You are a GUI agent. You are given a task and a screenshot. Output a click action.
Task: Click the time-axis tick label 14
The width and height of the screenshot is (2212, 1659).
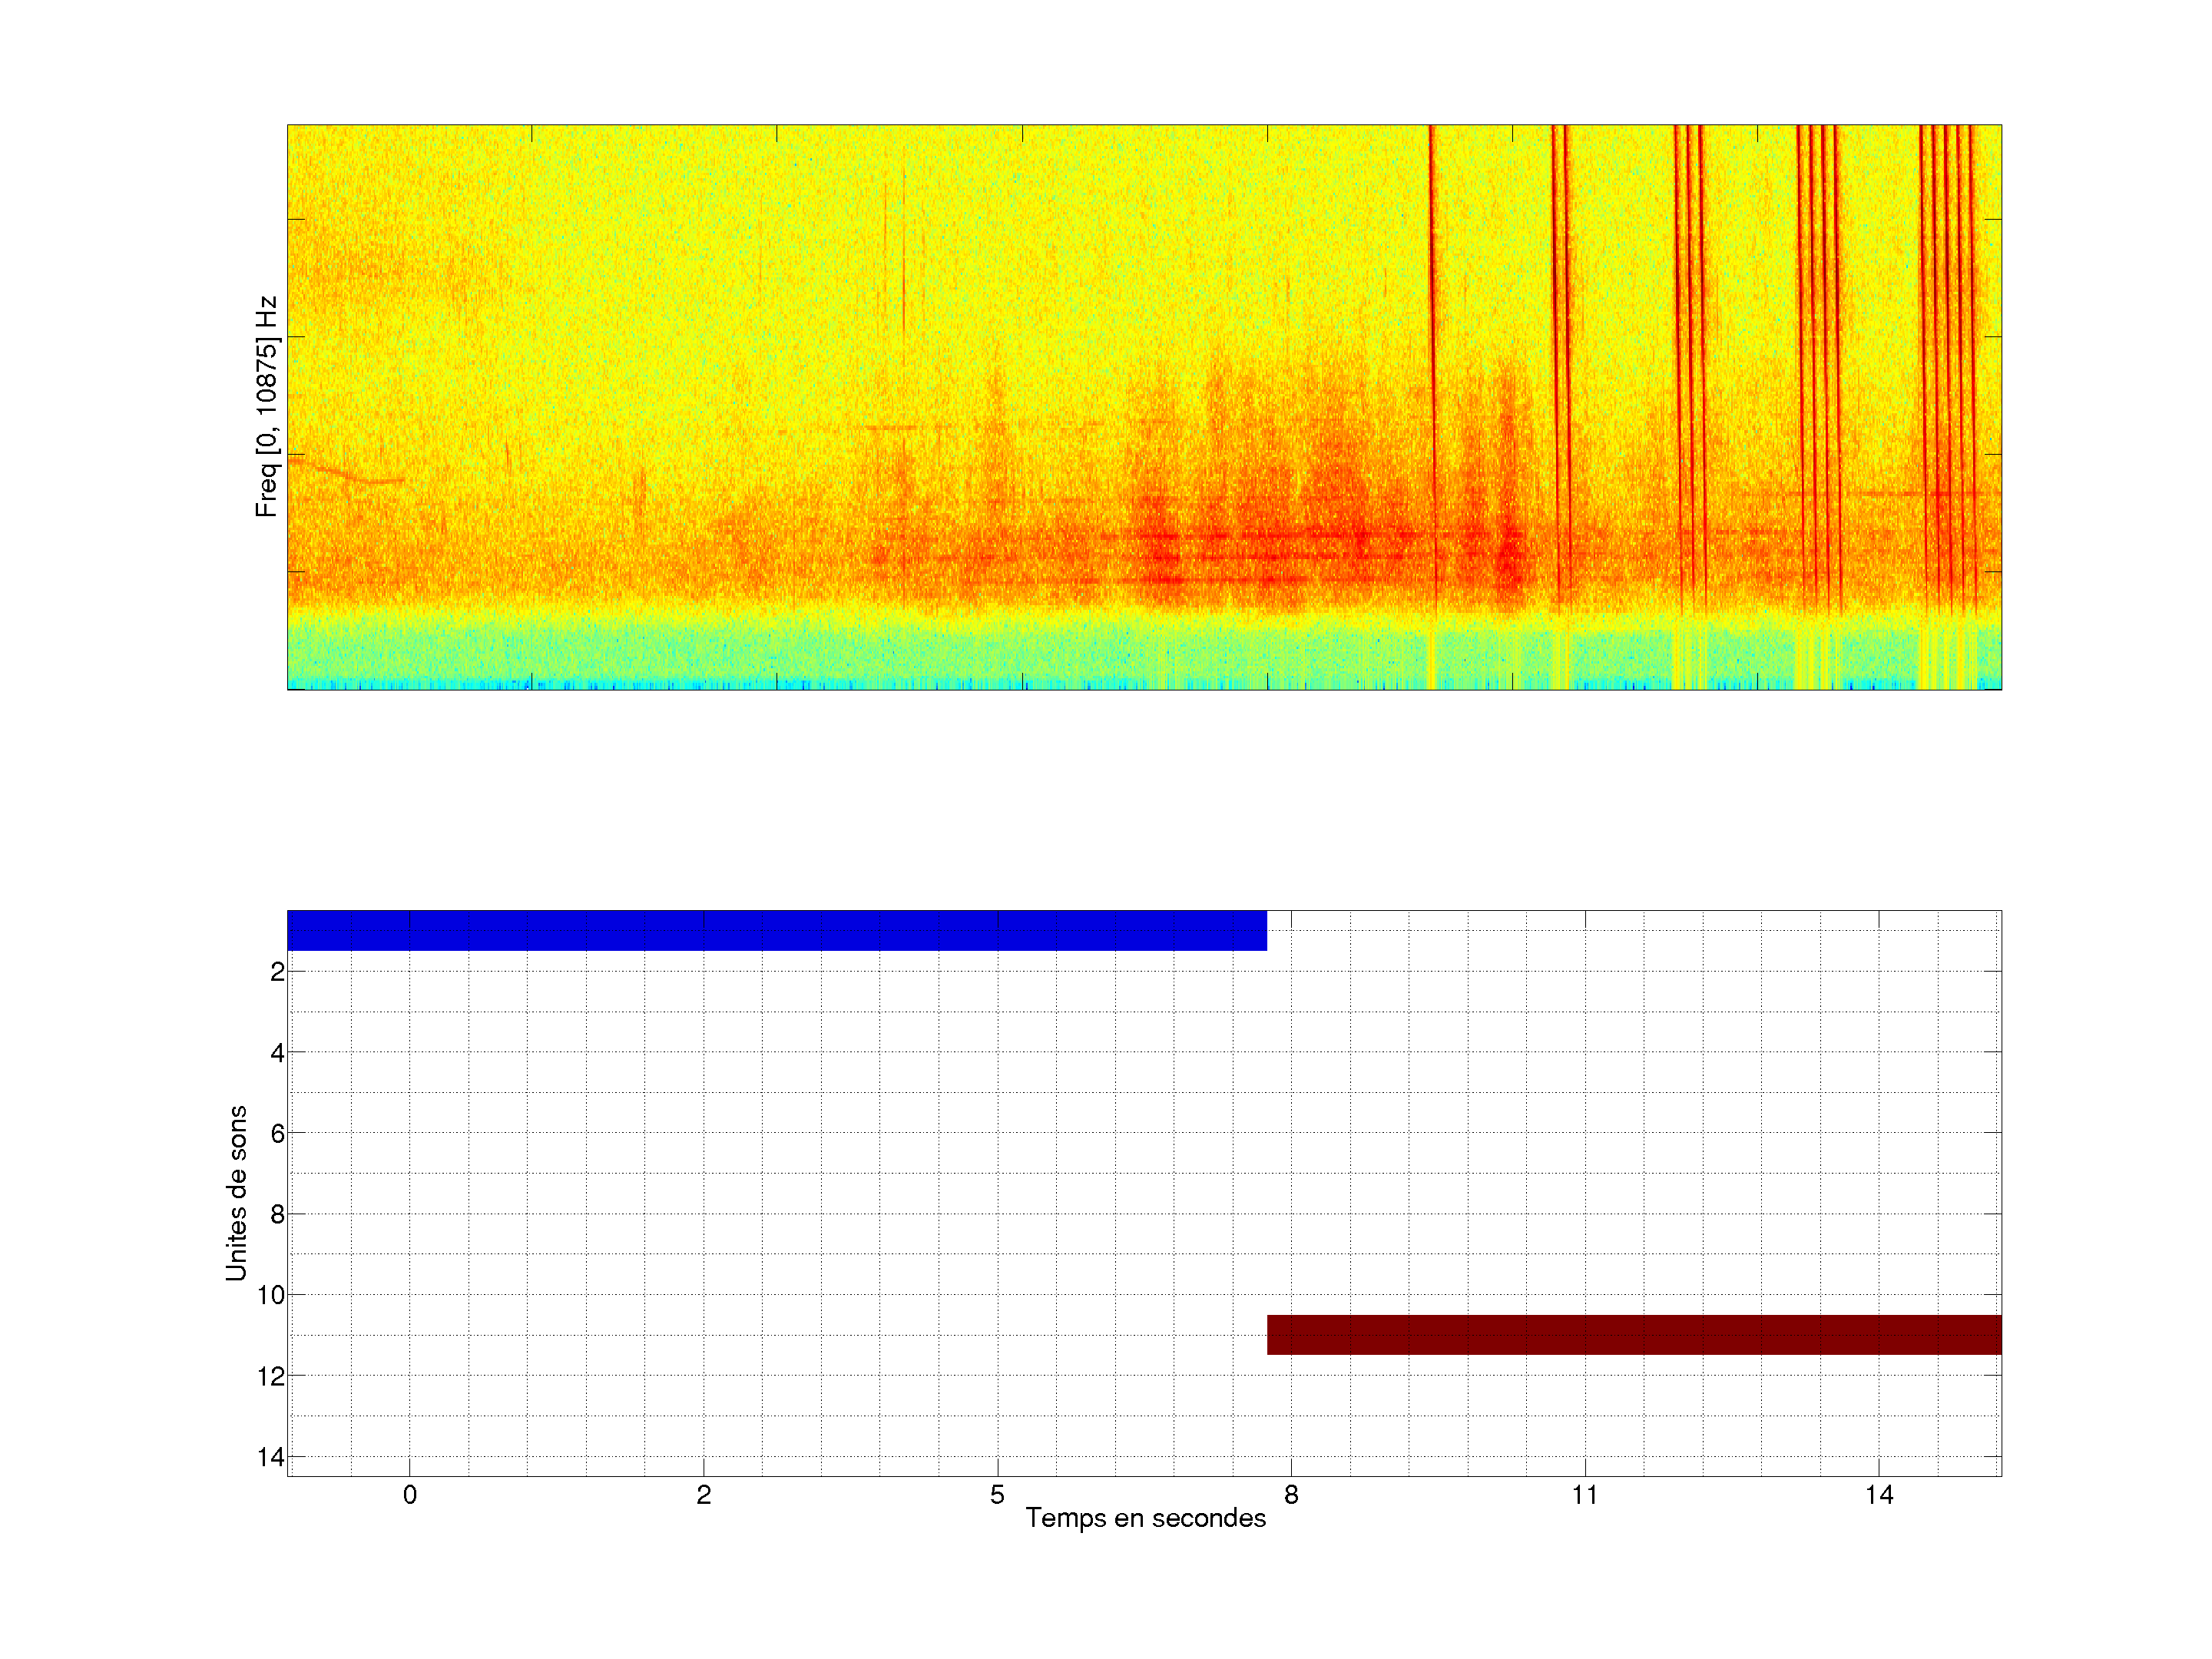(1878, 1495)
